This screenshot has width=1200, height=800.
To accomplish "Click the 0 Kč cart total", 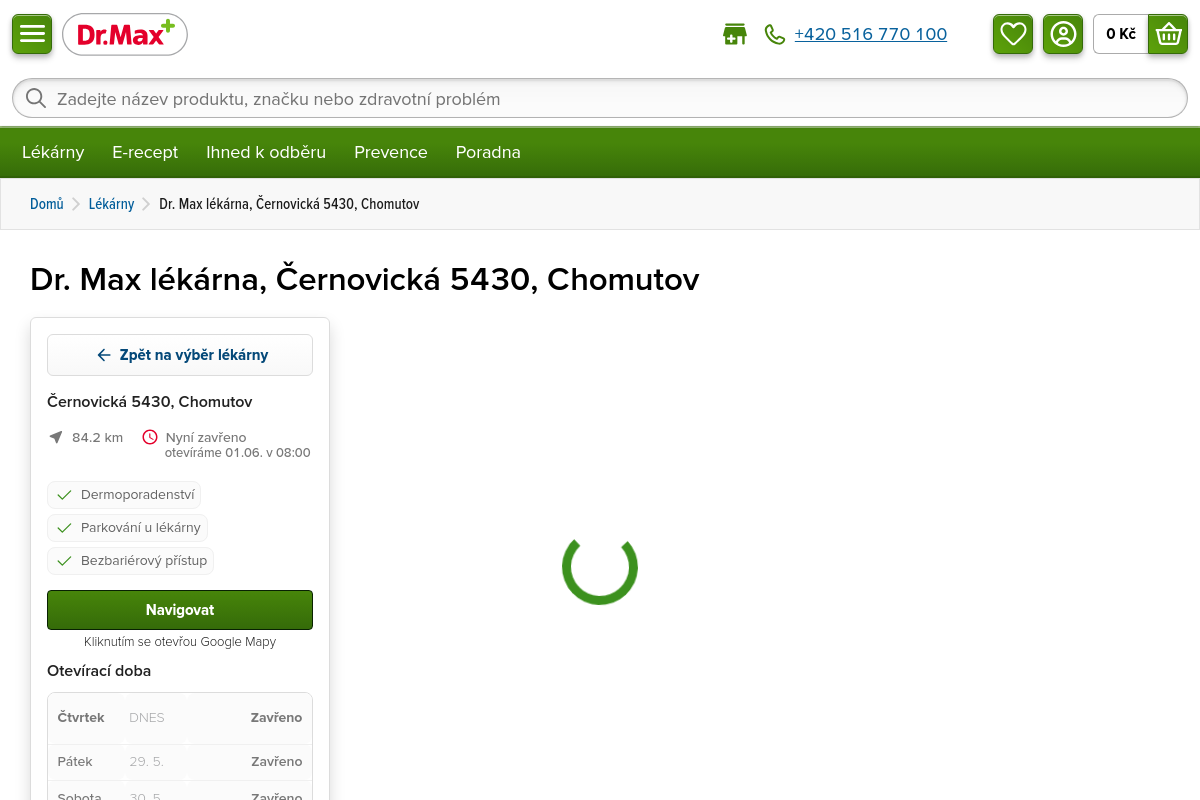I will click(1121, 34).
